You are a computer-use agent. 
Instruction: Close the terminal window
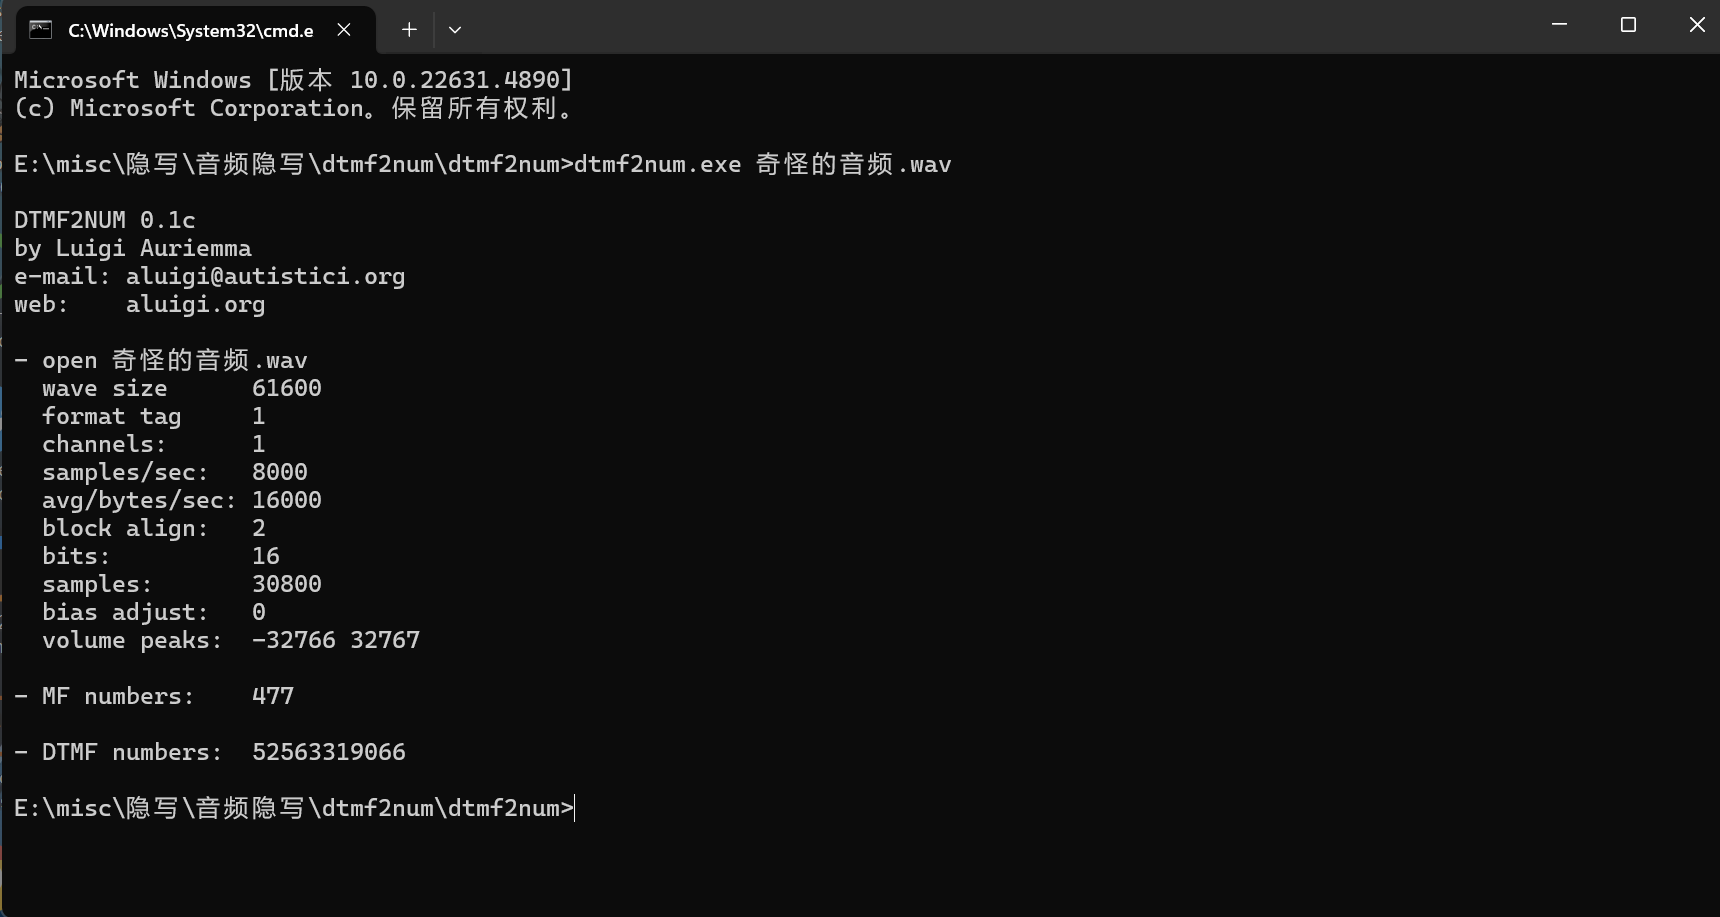(x=1697, y=25)
